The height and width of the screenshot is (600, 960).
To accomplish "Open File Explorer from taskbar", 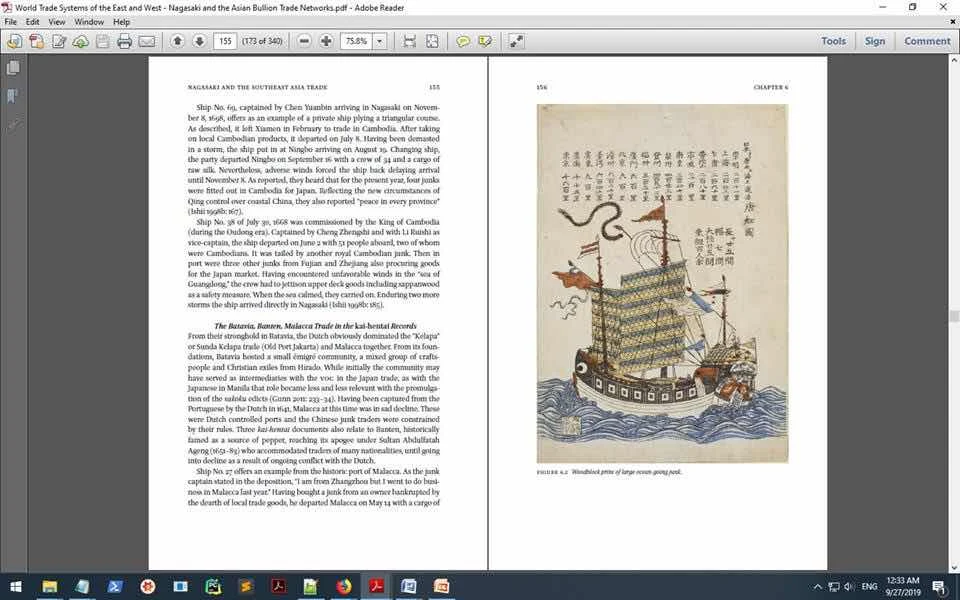I will (x=50, y=587).
